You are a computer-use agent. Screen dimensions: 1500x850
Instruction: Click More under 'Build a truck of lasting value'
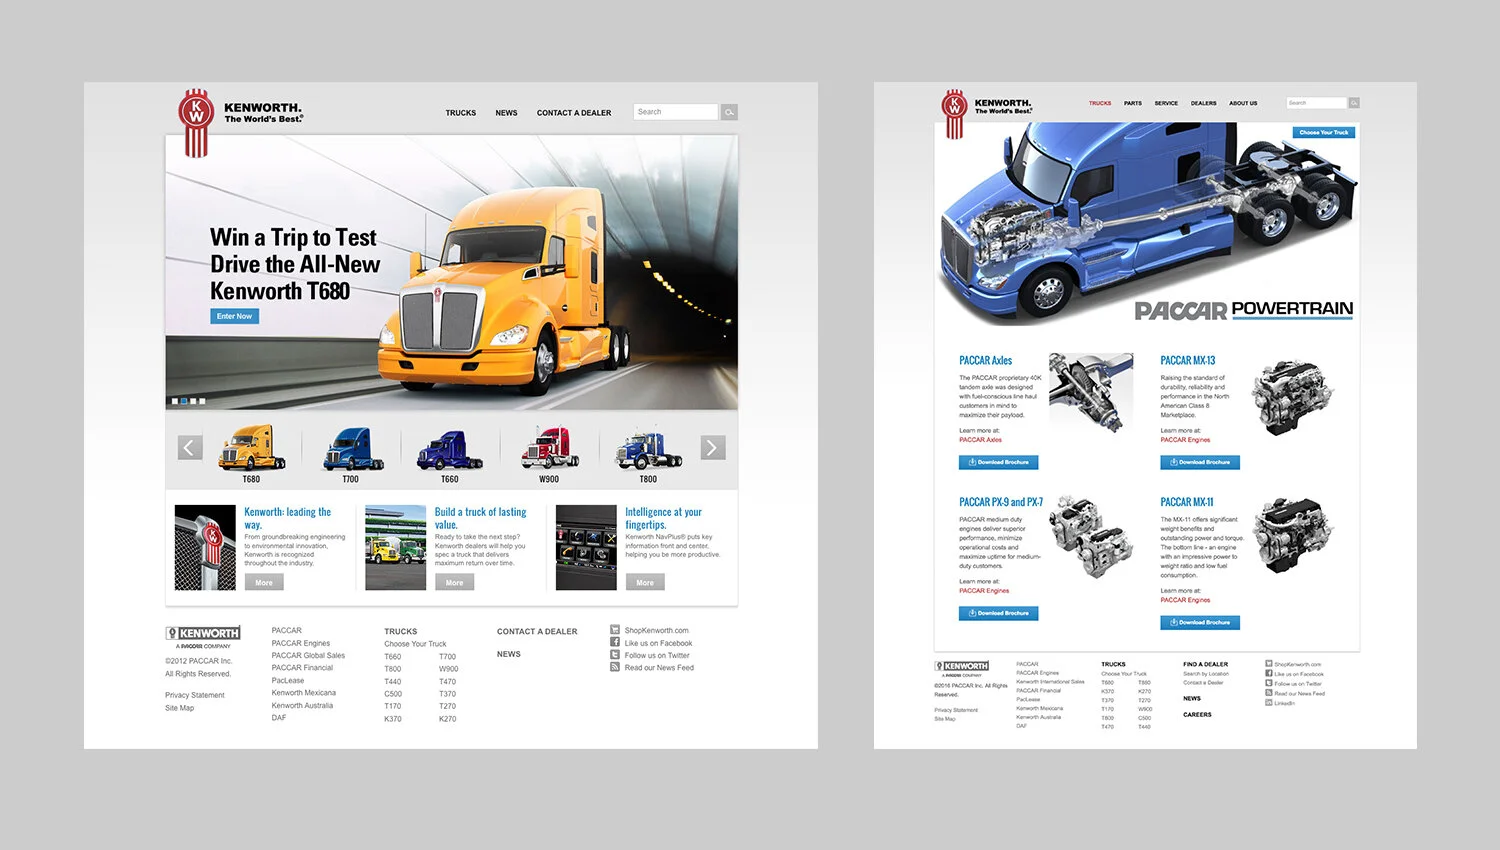pos(454,582)
